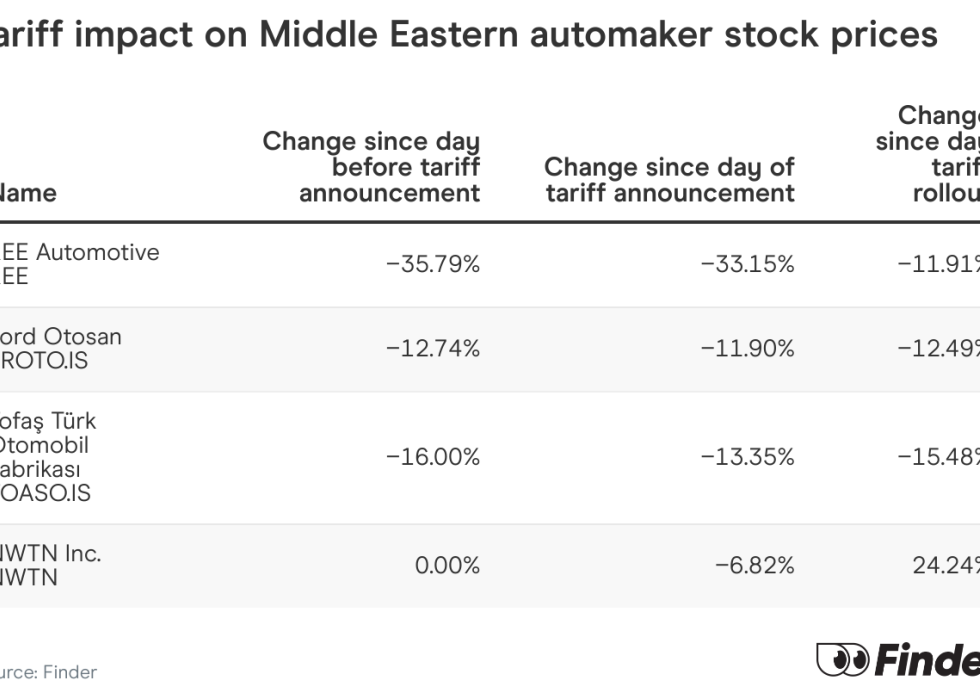
Task: Click the −12.74% value cell
Action: [x=433, y=348]
